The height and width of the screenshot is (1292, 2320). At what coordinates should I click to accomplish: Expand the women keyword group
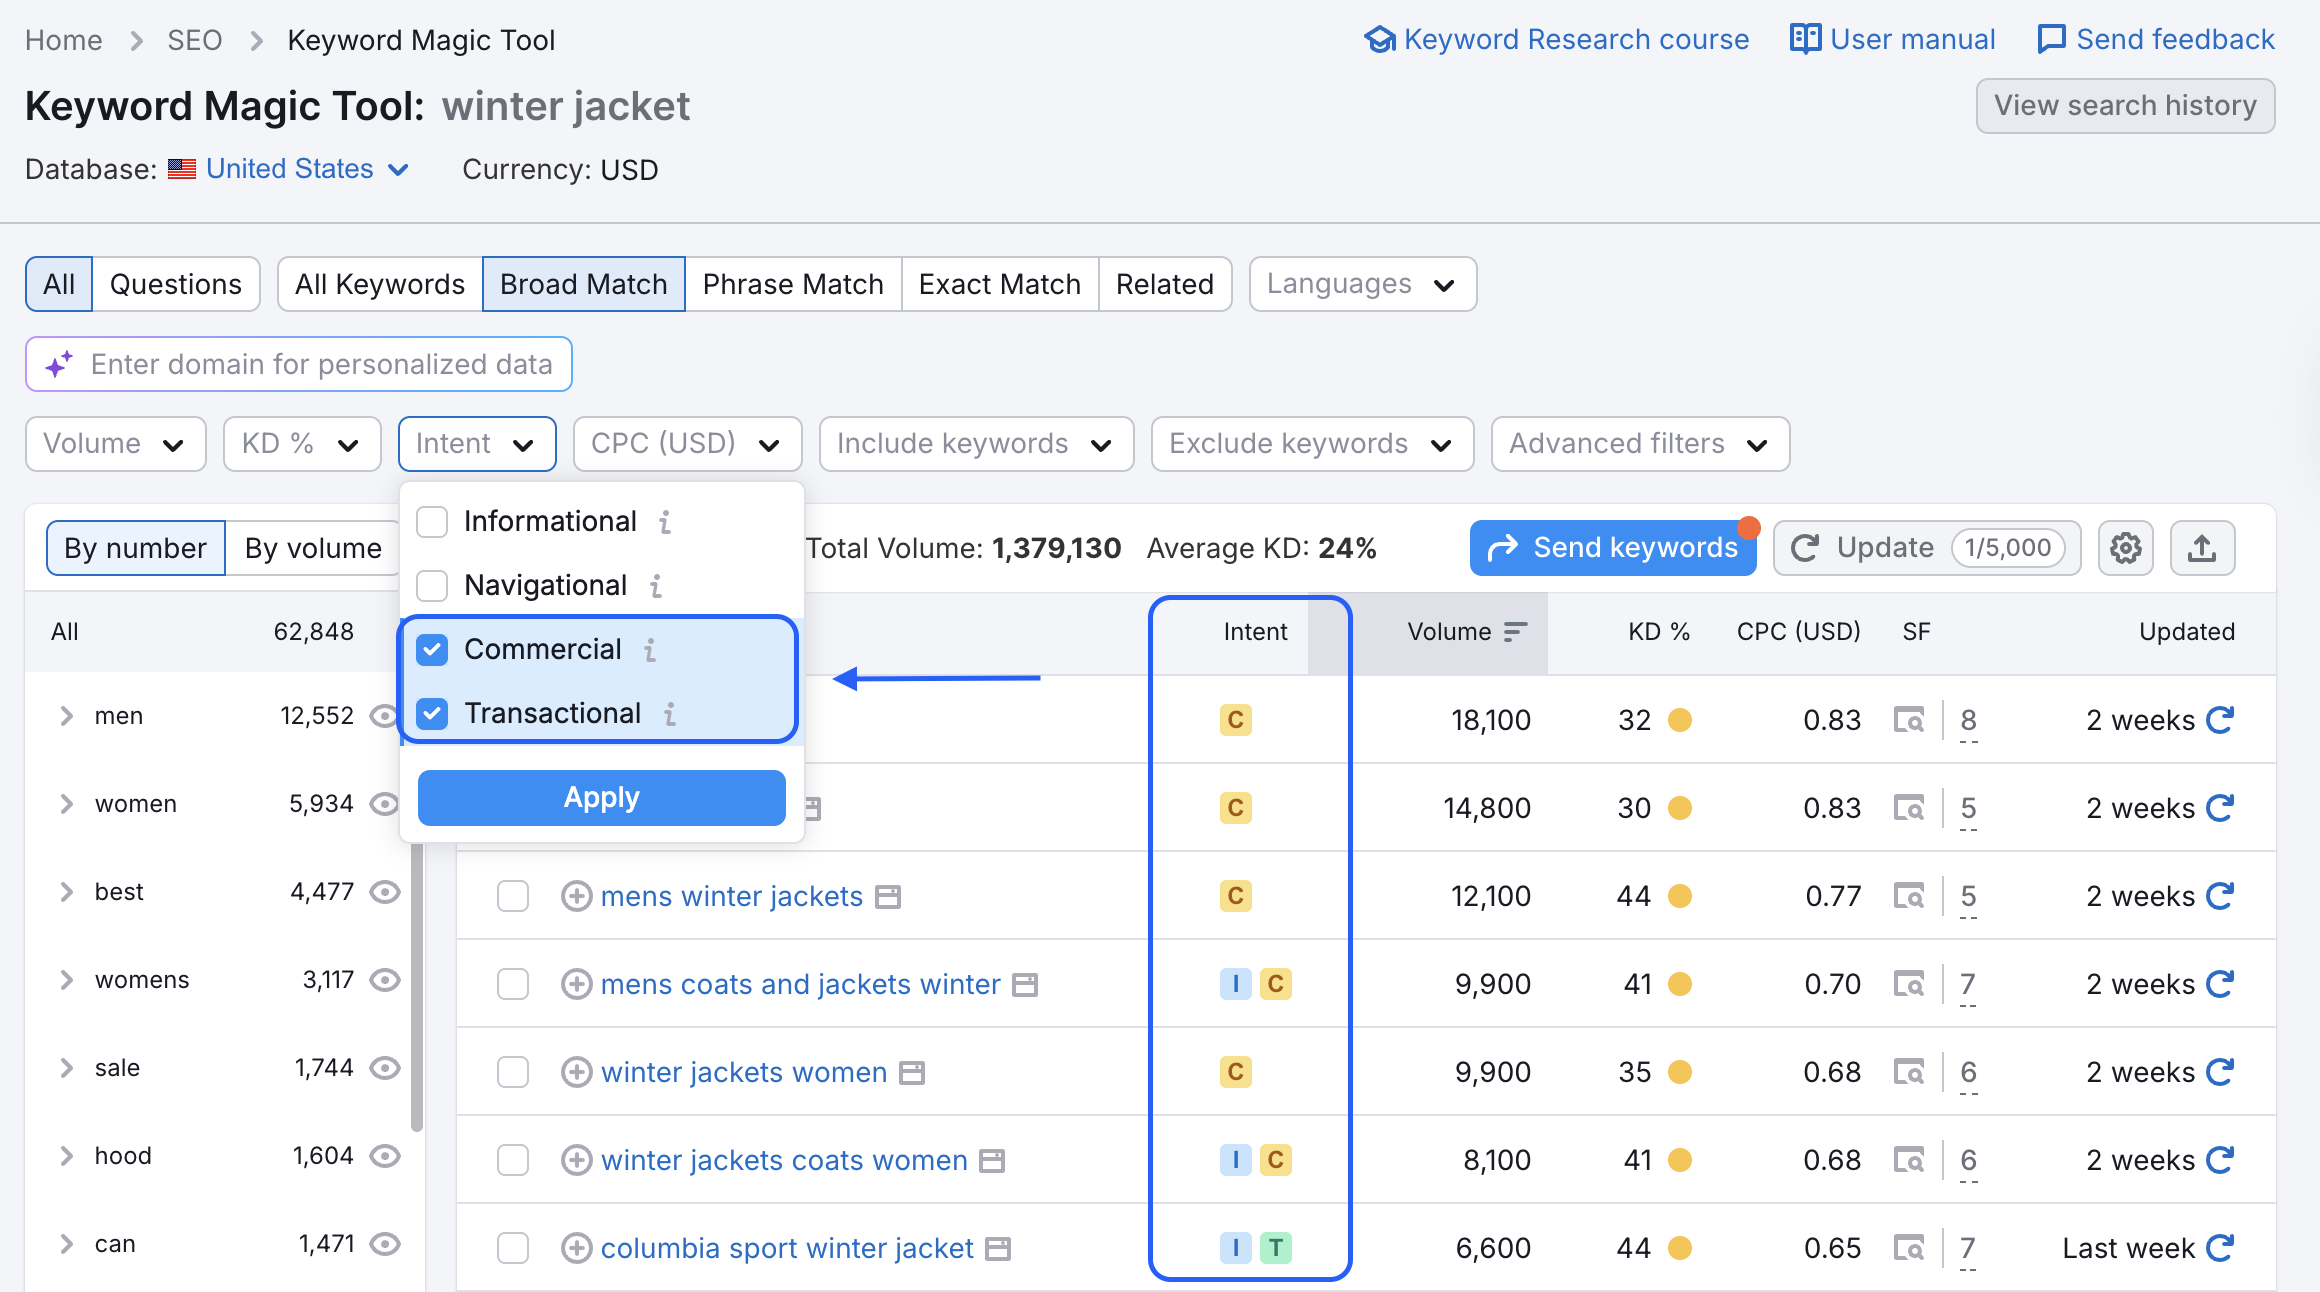[66, 803]
